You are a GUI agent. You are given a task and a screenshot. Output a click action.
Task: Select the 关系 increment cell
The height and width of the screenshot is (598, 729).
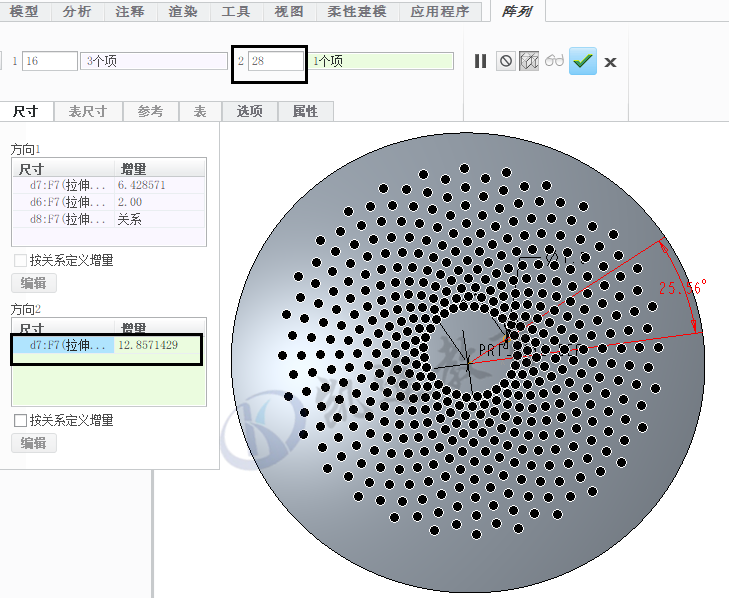[x=159, y=219]
